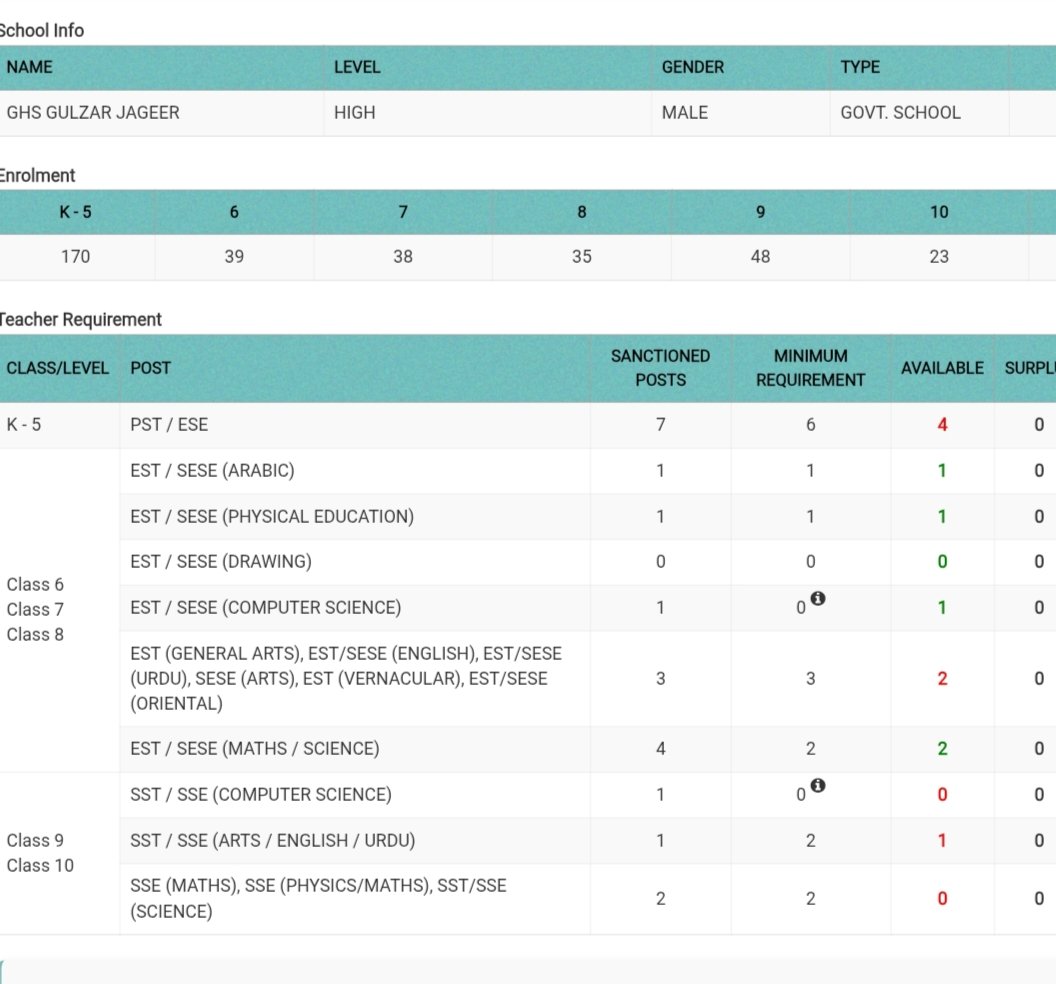Select the HIGH level value
Screen dimensions: 1056x984
[x=354, y=112]
